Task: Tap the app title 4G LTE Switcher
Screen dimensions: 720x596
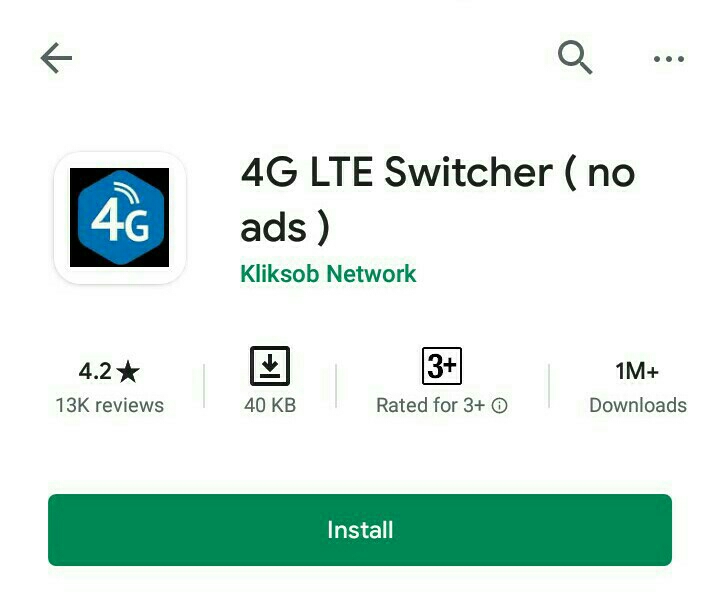Action: tap(397, 173)
